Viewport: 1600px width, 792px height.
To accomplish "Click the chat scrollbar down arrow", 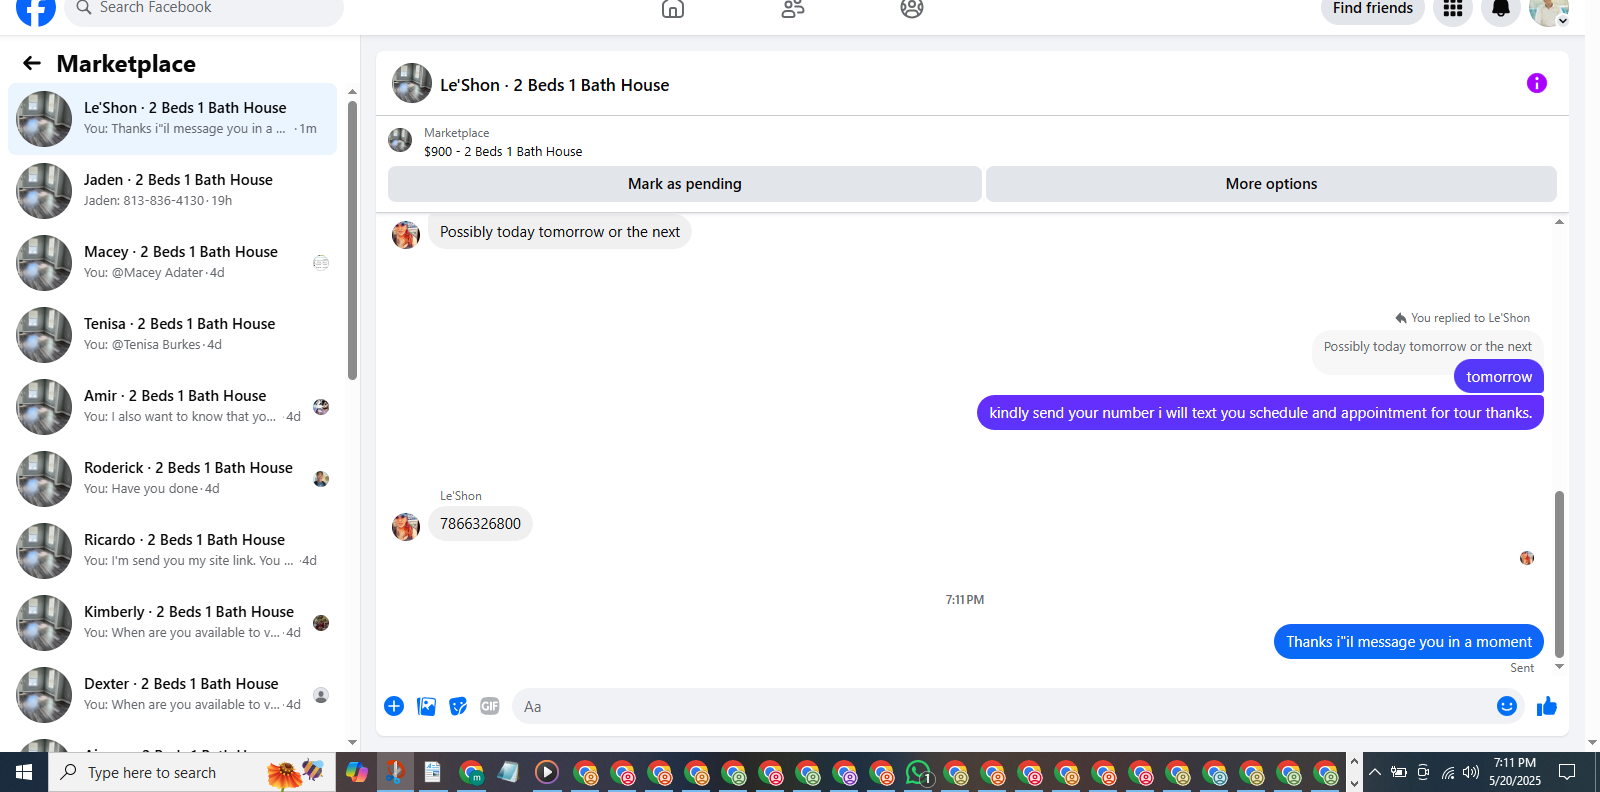I will pyautogui.click(x=1559, y=667).
